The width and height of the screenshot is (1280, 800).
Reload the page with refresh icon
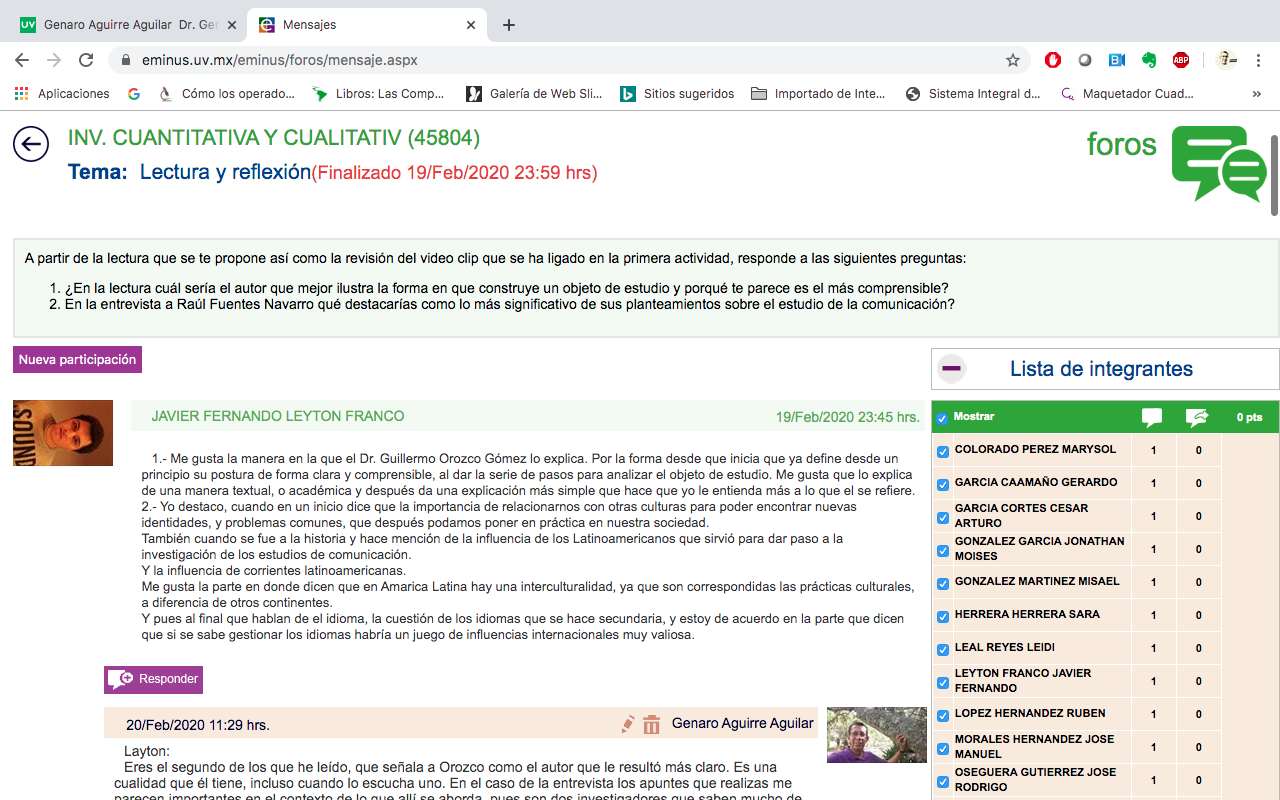tap(86, 60)
